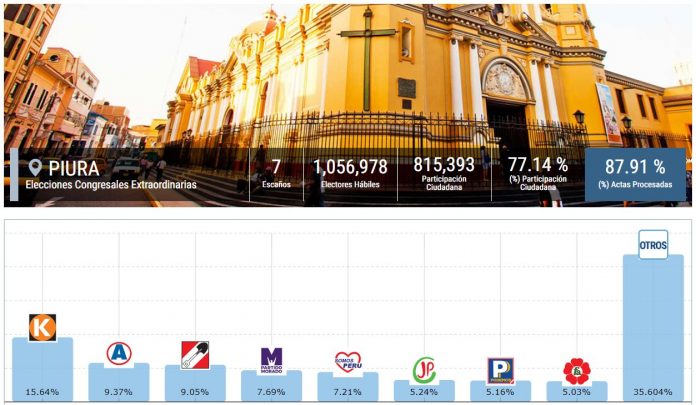
Task: Select the green and red JP logo
Action: [424, 369]
